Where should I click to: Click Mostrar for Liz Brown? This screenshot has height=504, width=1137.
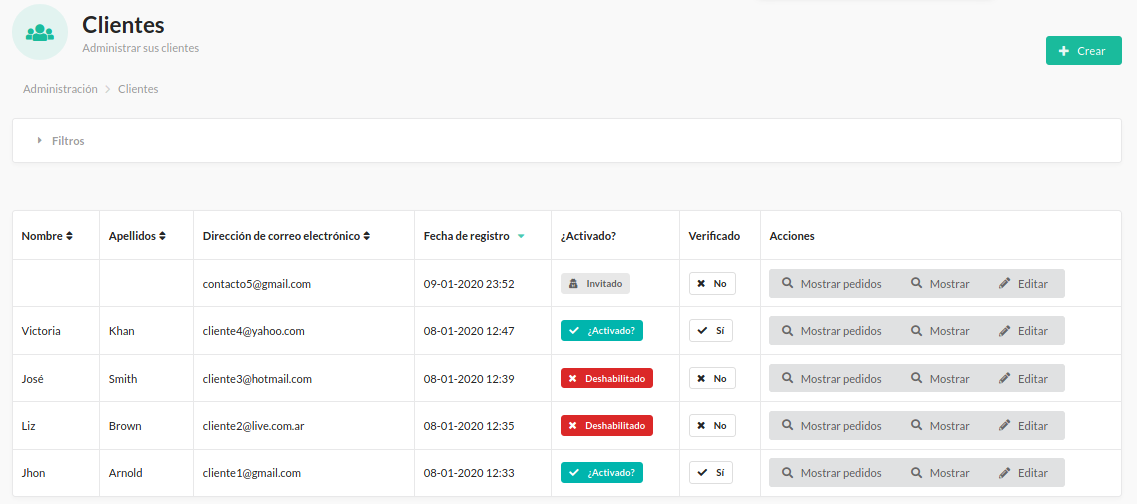(x=940, y=426)
